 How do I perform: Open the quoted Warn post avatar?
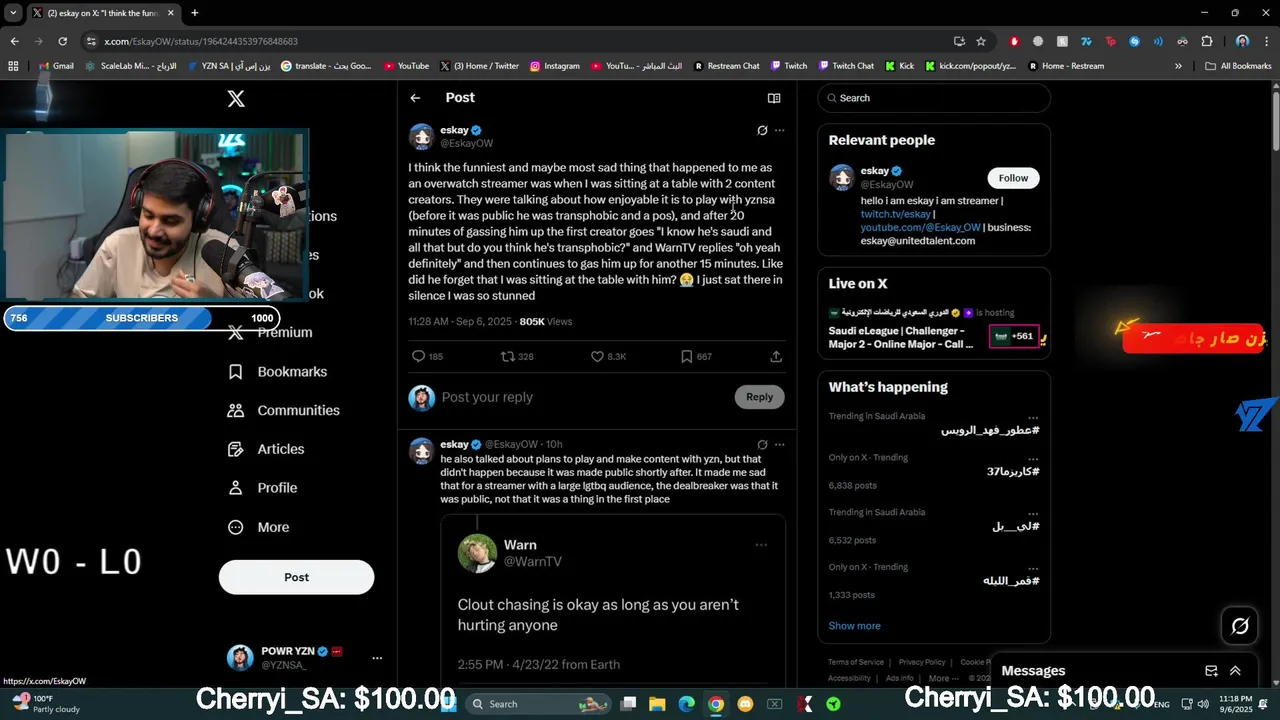pos(477,553)
